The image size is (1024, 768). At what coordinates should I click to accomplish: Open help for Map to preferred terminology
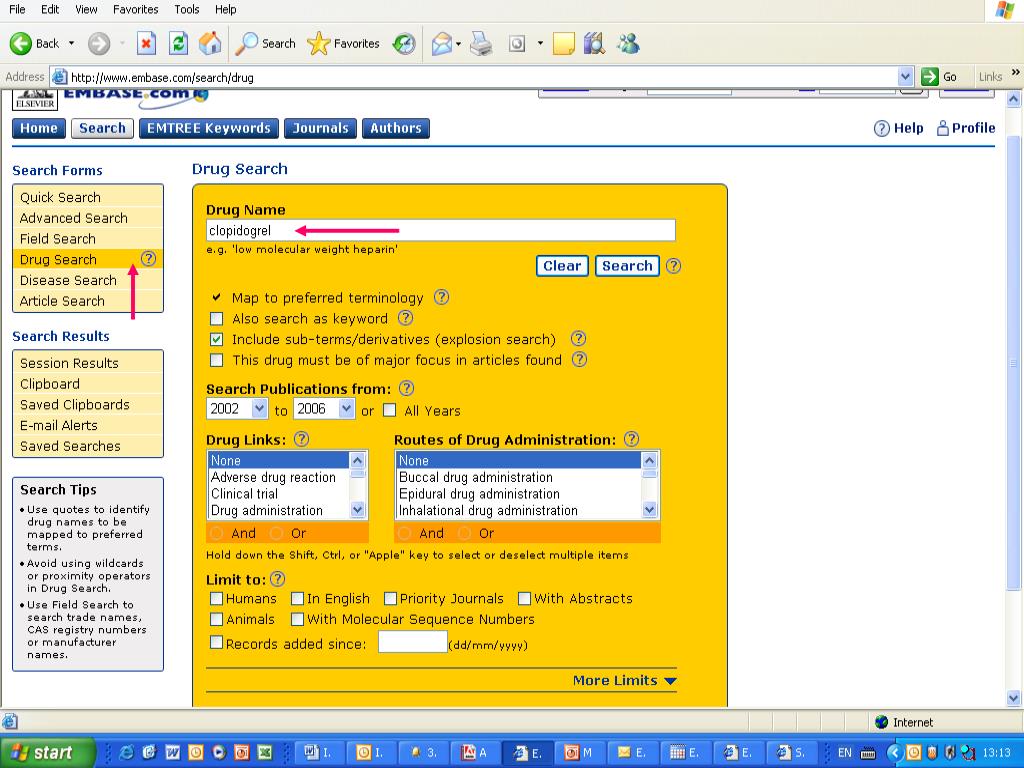441,297
